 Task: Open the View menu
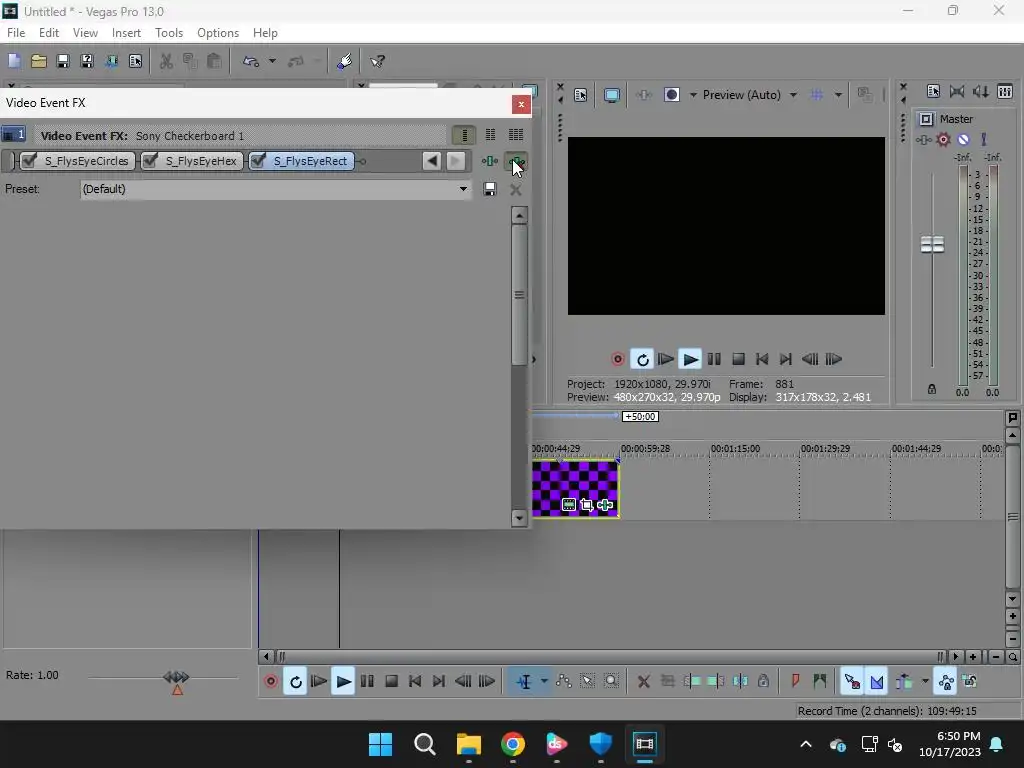[85, 33]
